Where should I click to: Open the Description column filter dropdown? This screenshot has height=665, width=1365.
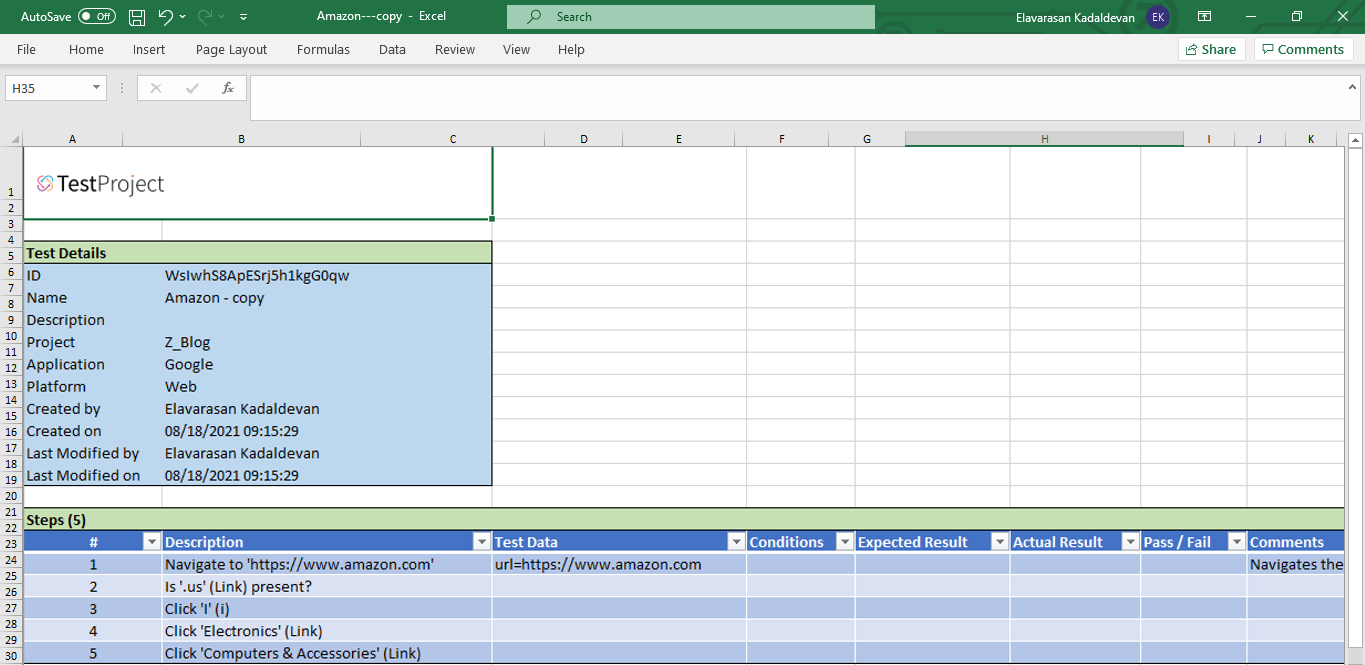pos(482,542)
